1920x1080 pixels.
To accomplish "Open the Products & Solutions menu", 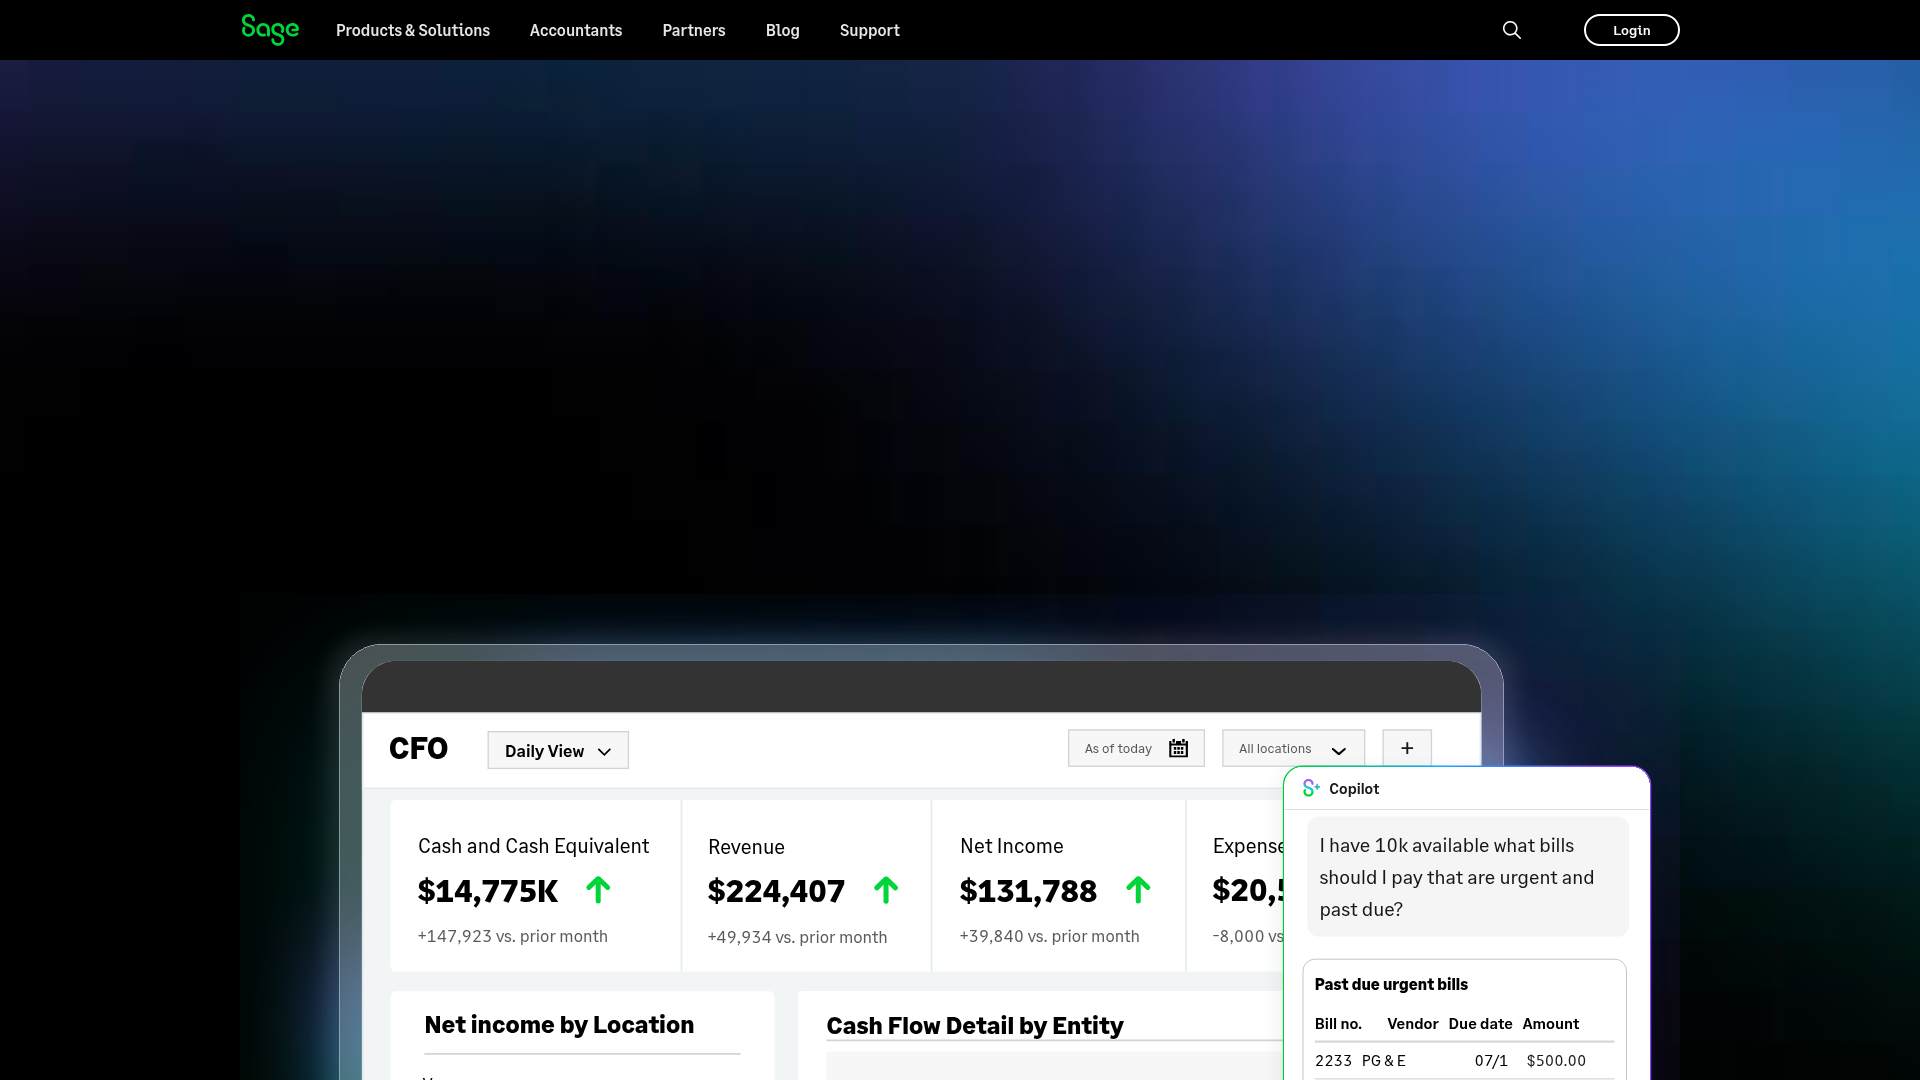I will pos(412,30).
